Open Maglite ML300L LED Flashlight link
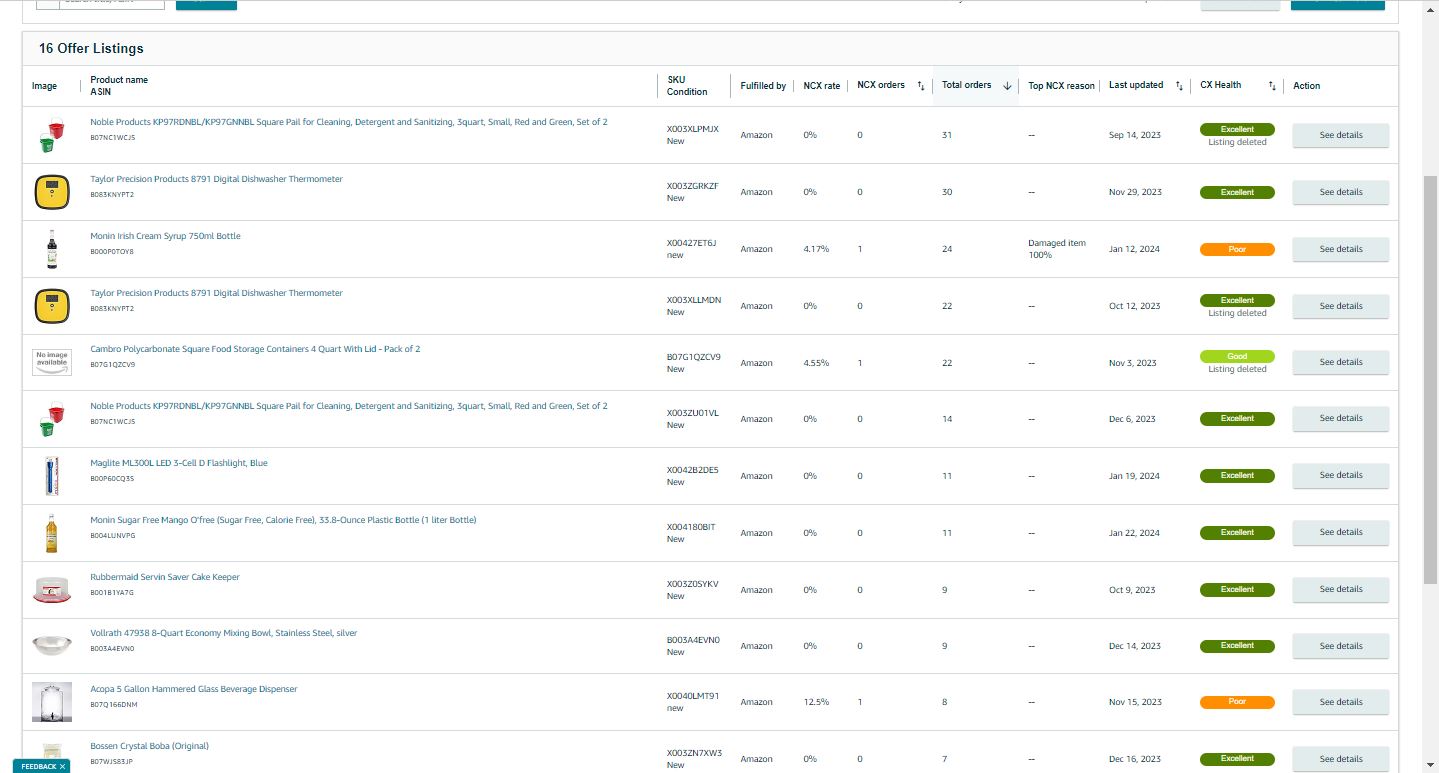 pos(179,463)
